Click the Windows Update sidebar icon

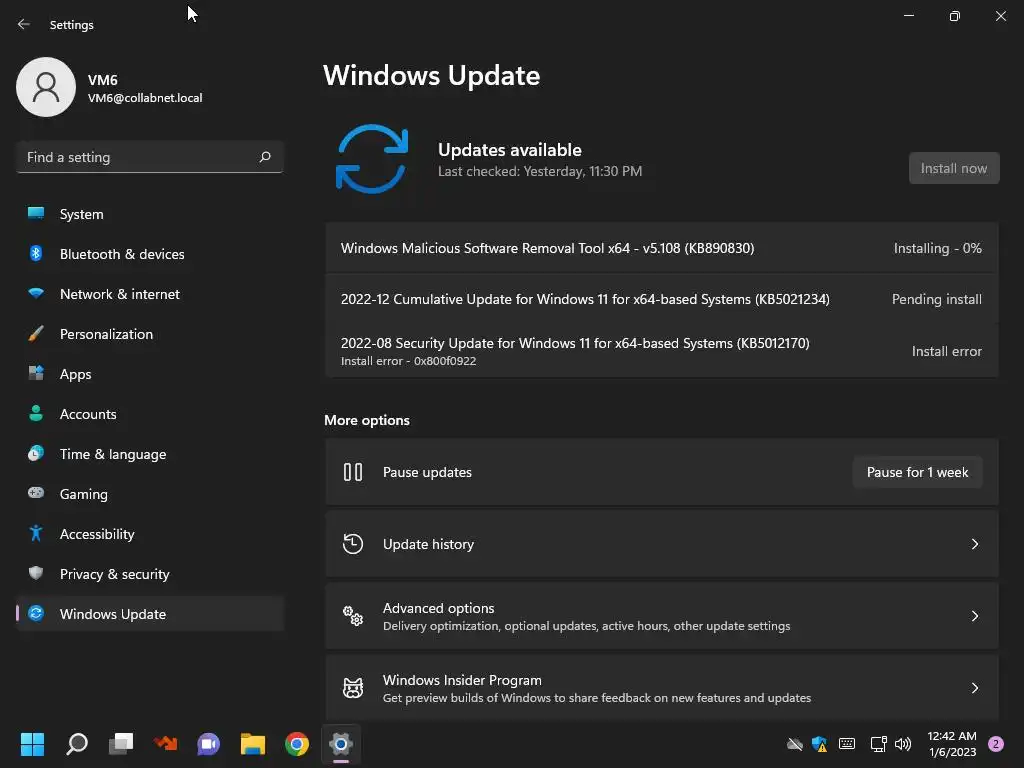point(36,613)
